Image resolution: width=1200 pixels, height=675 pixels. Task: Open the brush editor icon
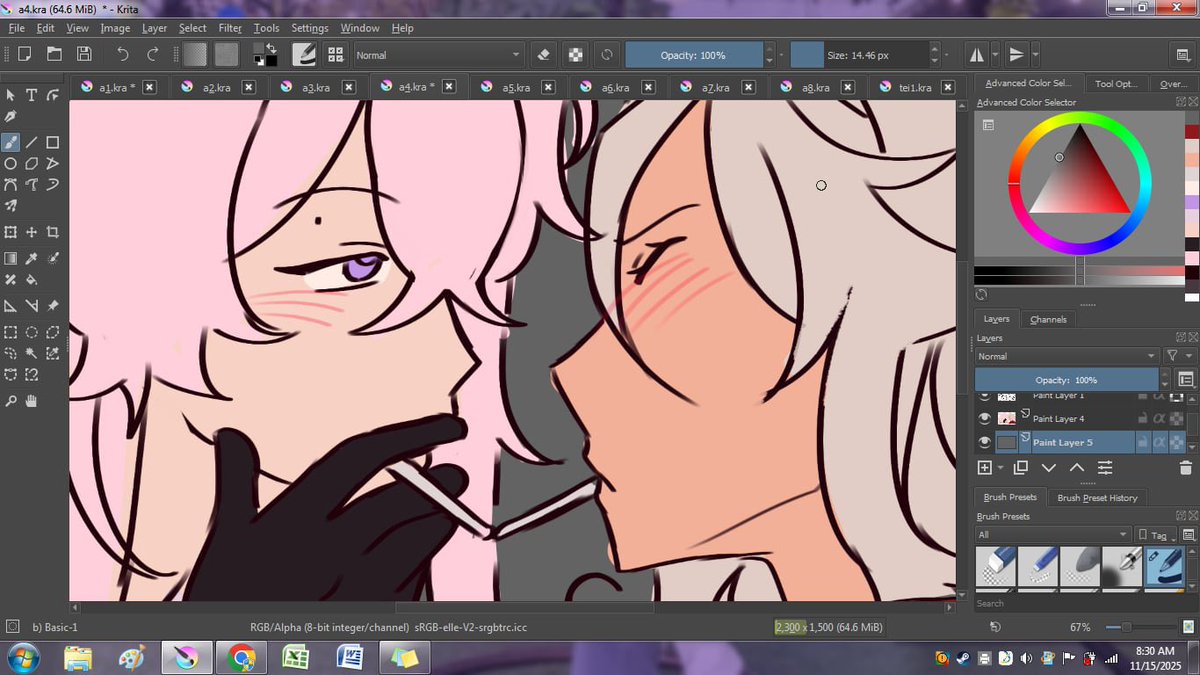(x=304, y=54)
